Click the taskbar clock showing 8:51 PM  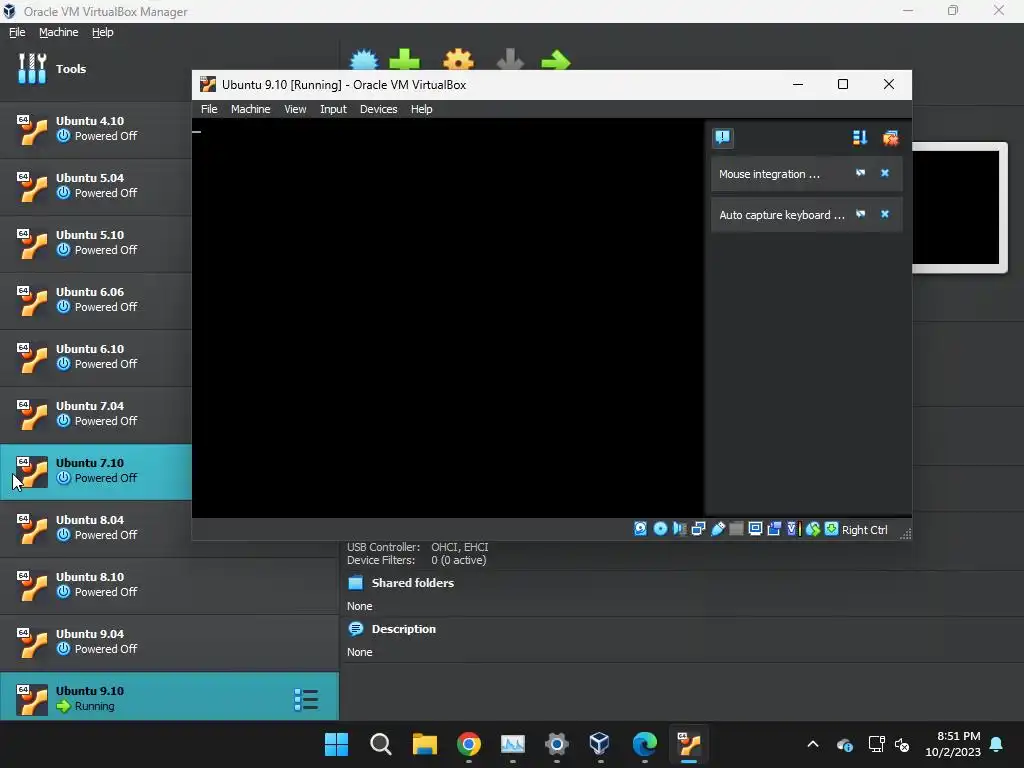point(952,744)
